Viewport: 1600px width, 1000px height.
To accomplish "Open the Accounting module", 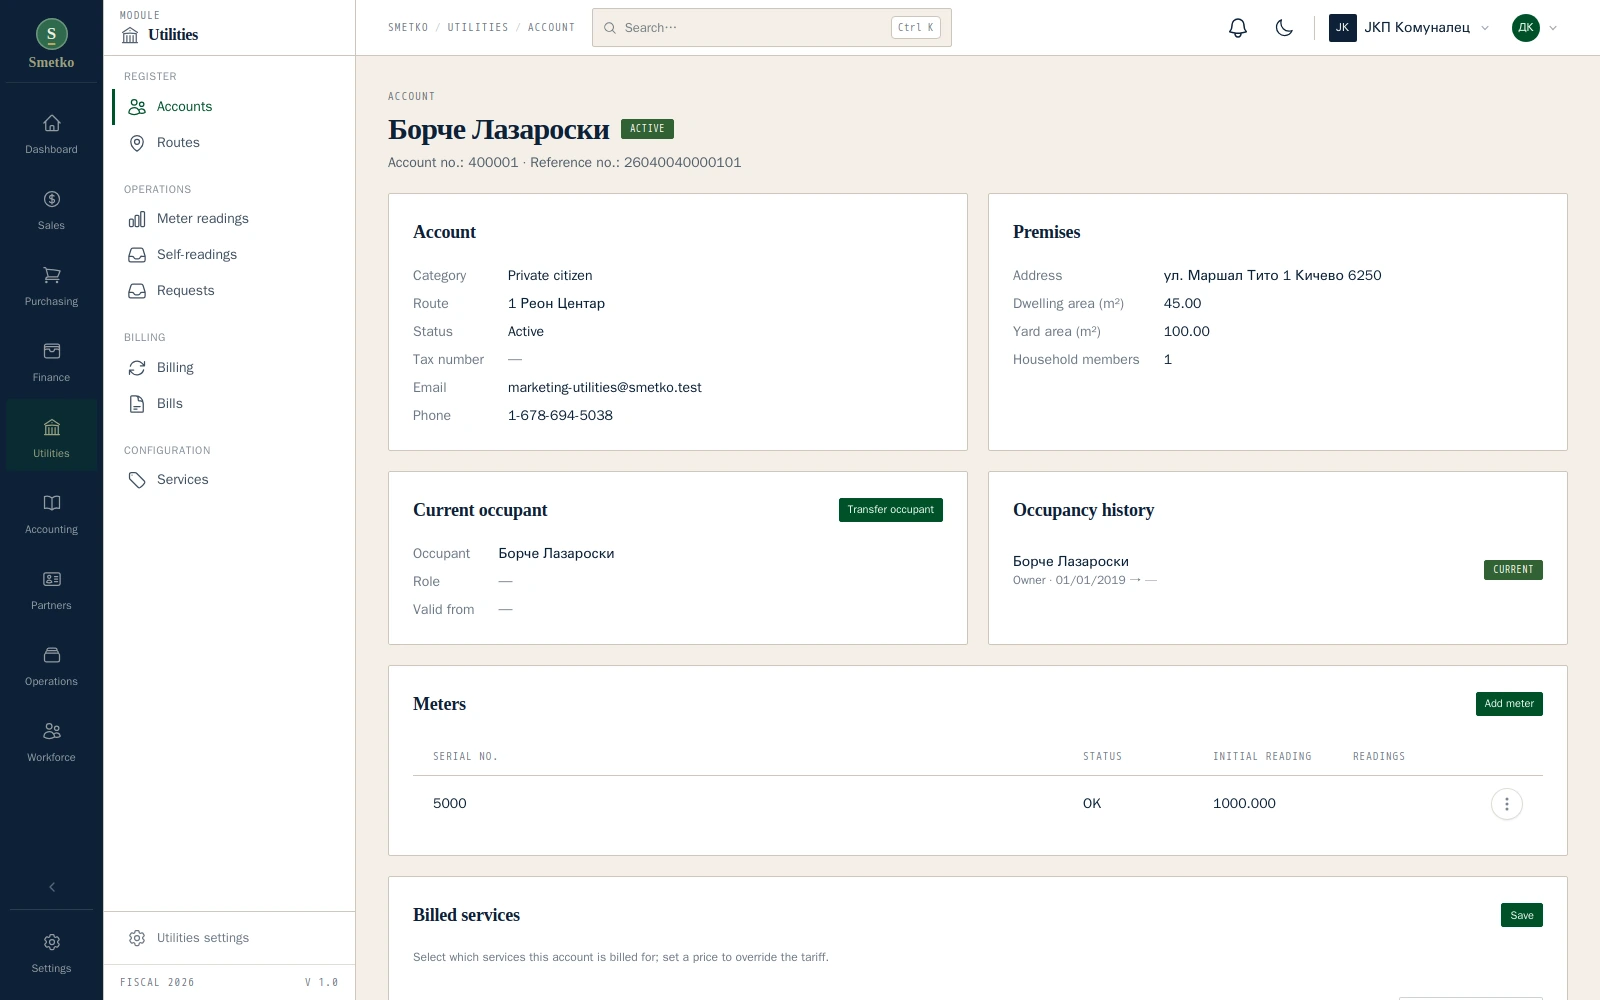I will [x=51, y=515].
